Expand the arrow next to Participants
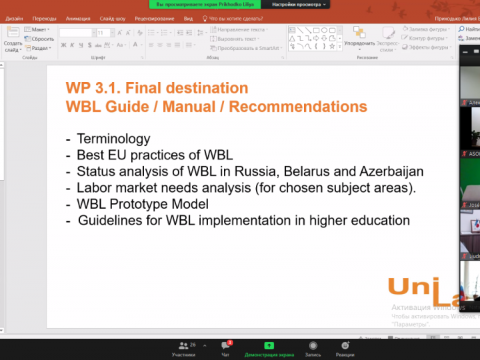The width and height of the screenshot is (480, 360). [x=204, y=346]
